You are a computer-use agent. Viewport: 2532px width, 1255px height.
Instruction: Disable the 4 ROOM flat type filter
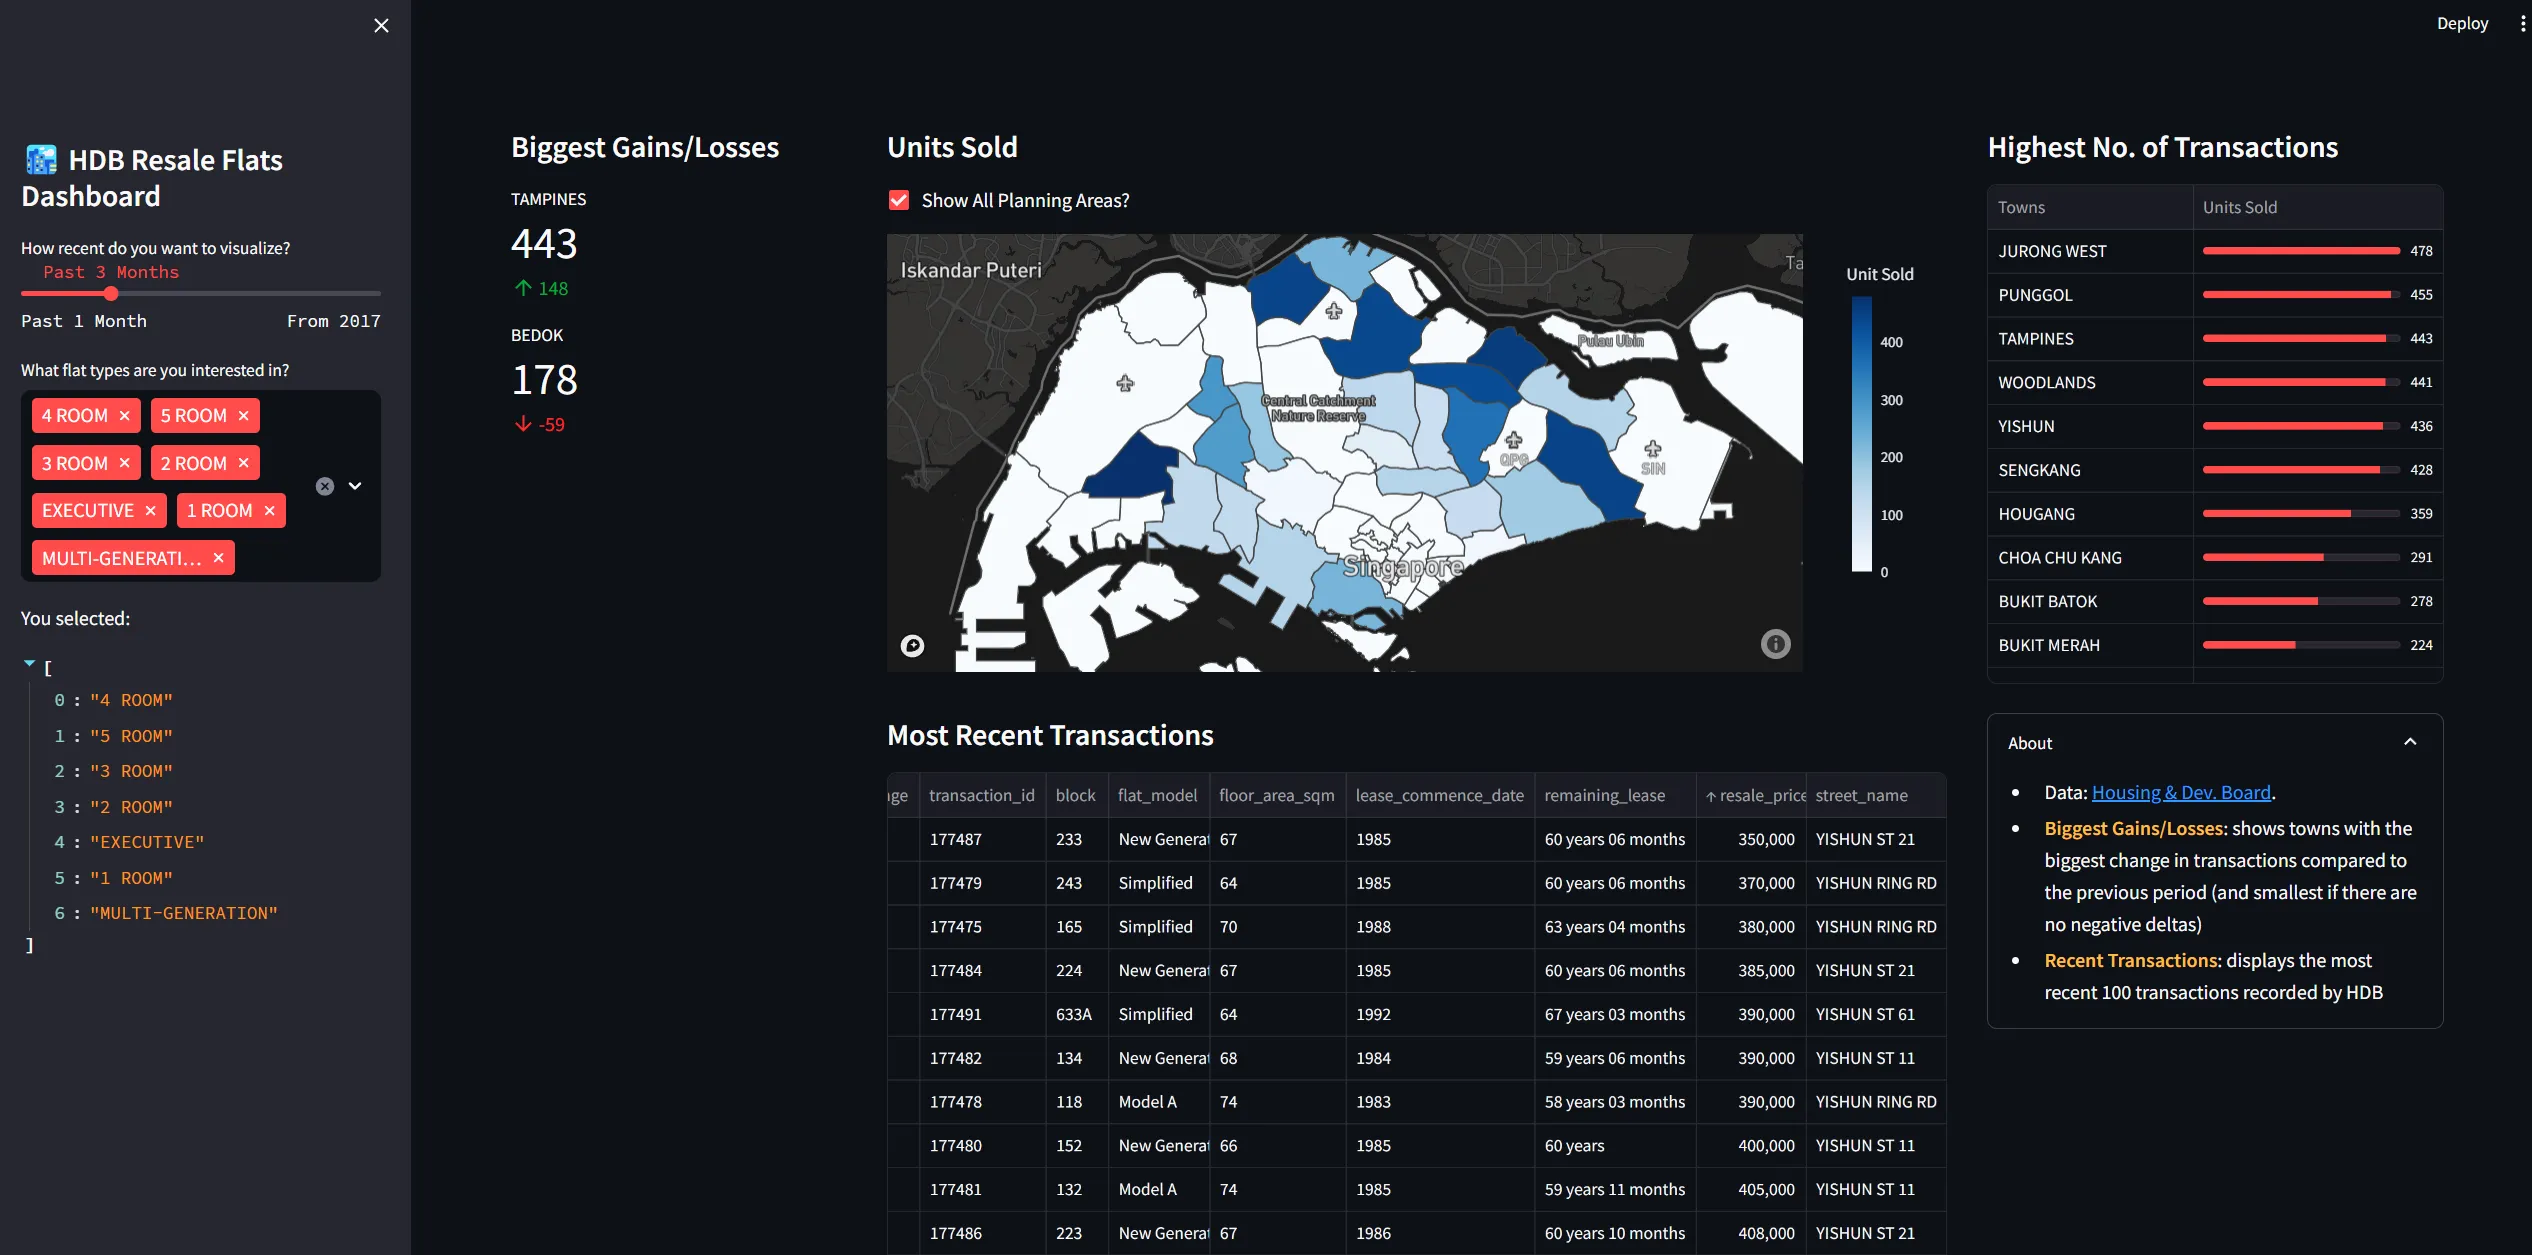124,415
